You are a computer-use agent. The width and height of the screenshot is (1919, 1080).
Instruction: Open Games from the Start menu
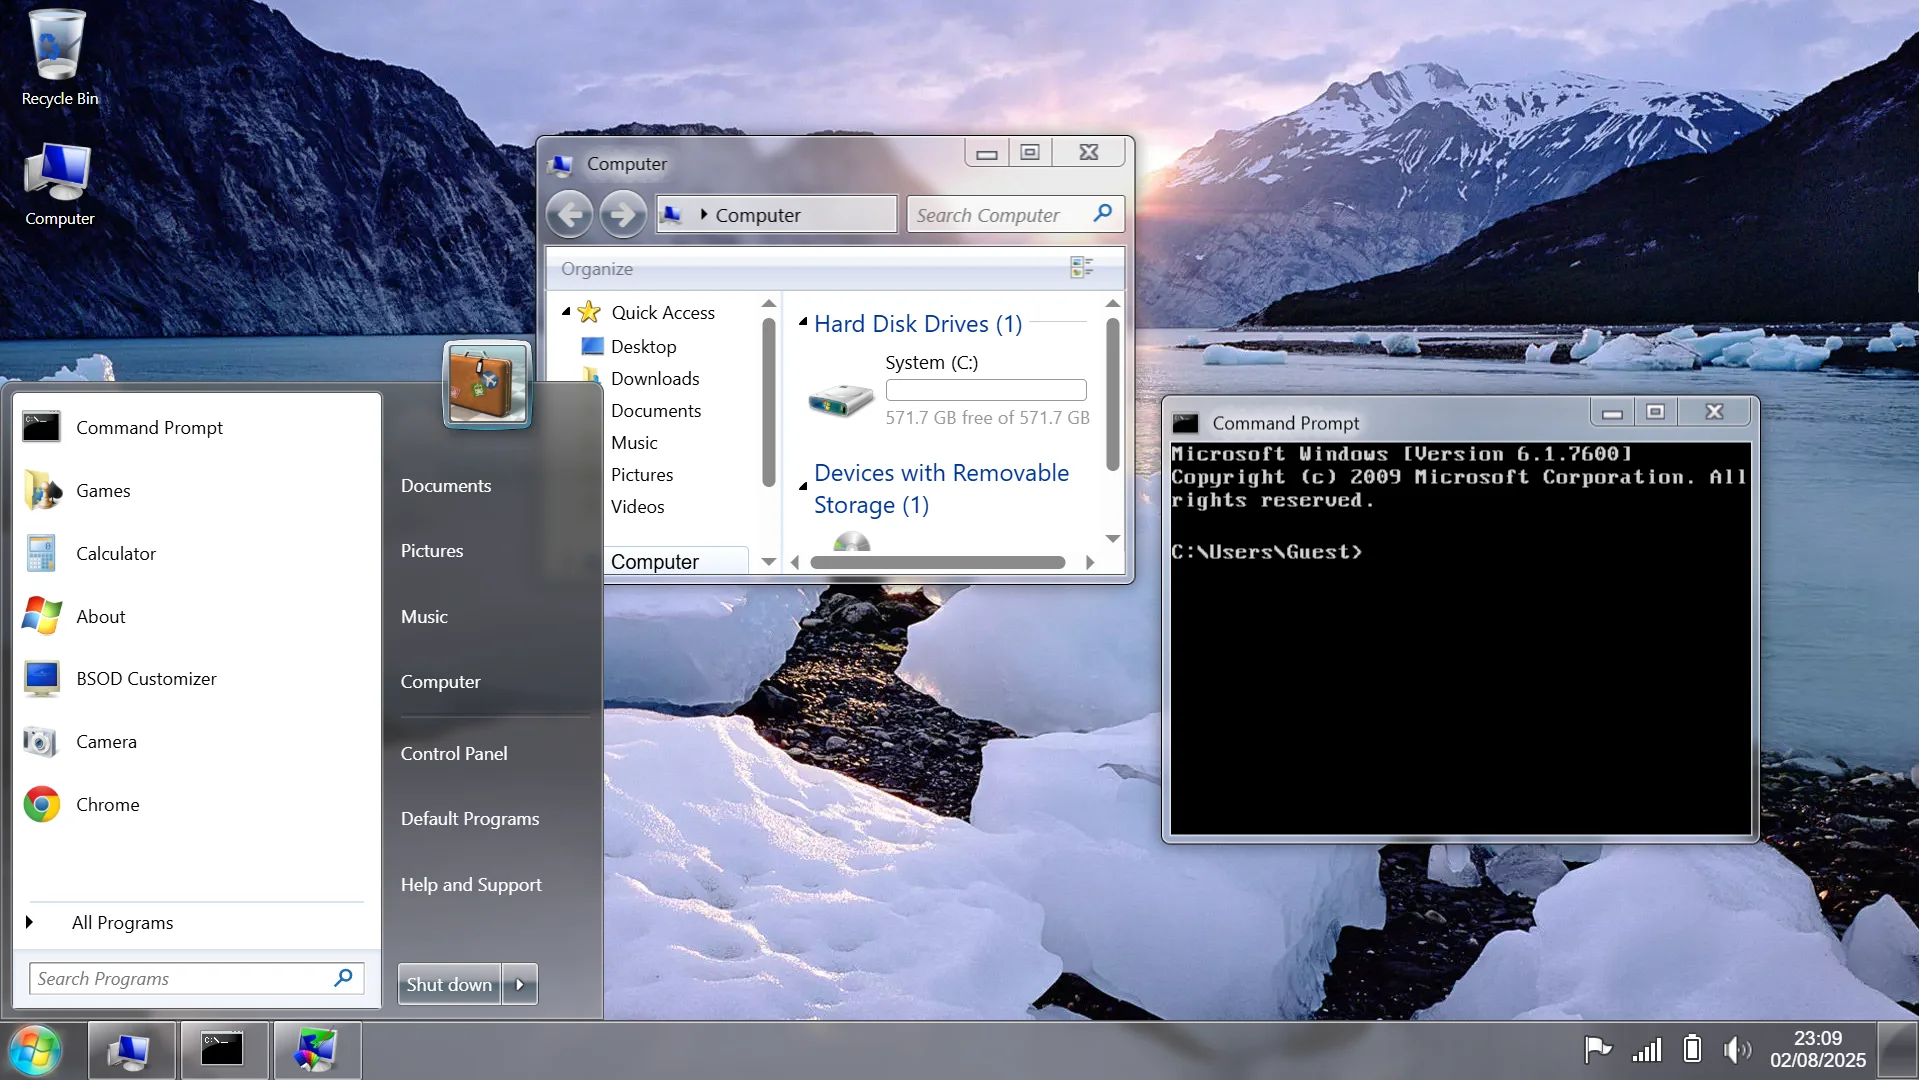point(103,490)
